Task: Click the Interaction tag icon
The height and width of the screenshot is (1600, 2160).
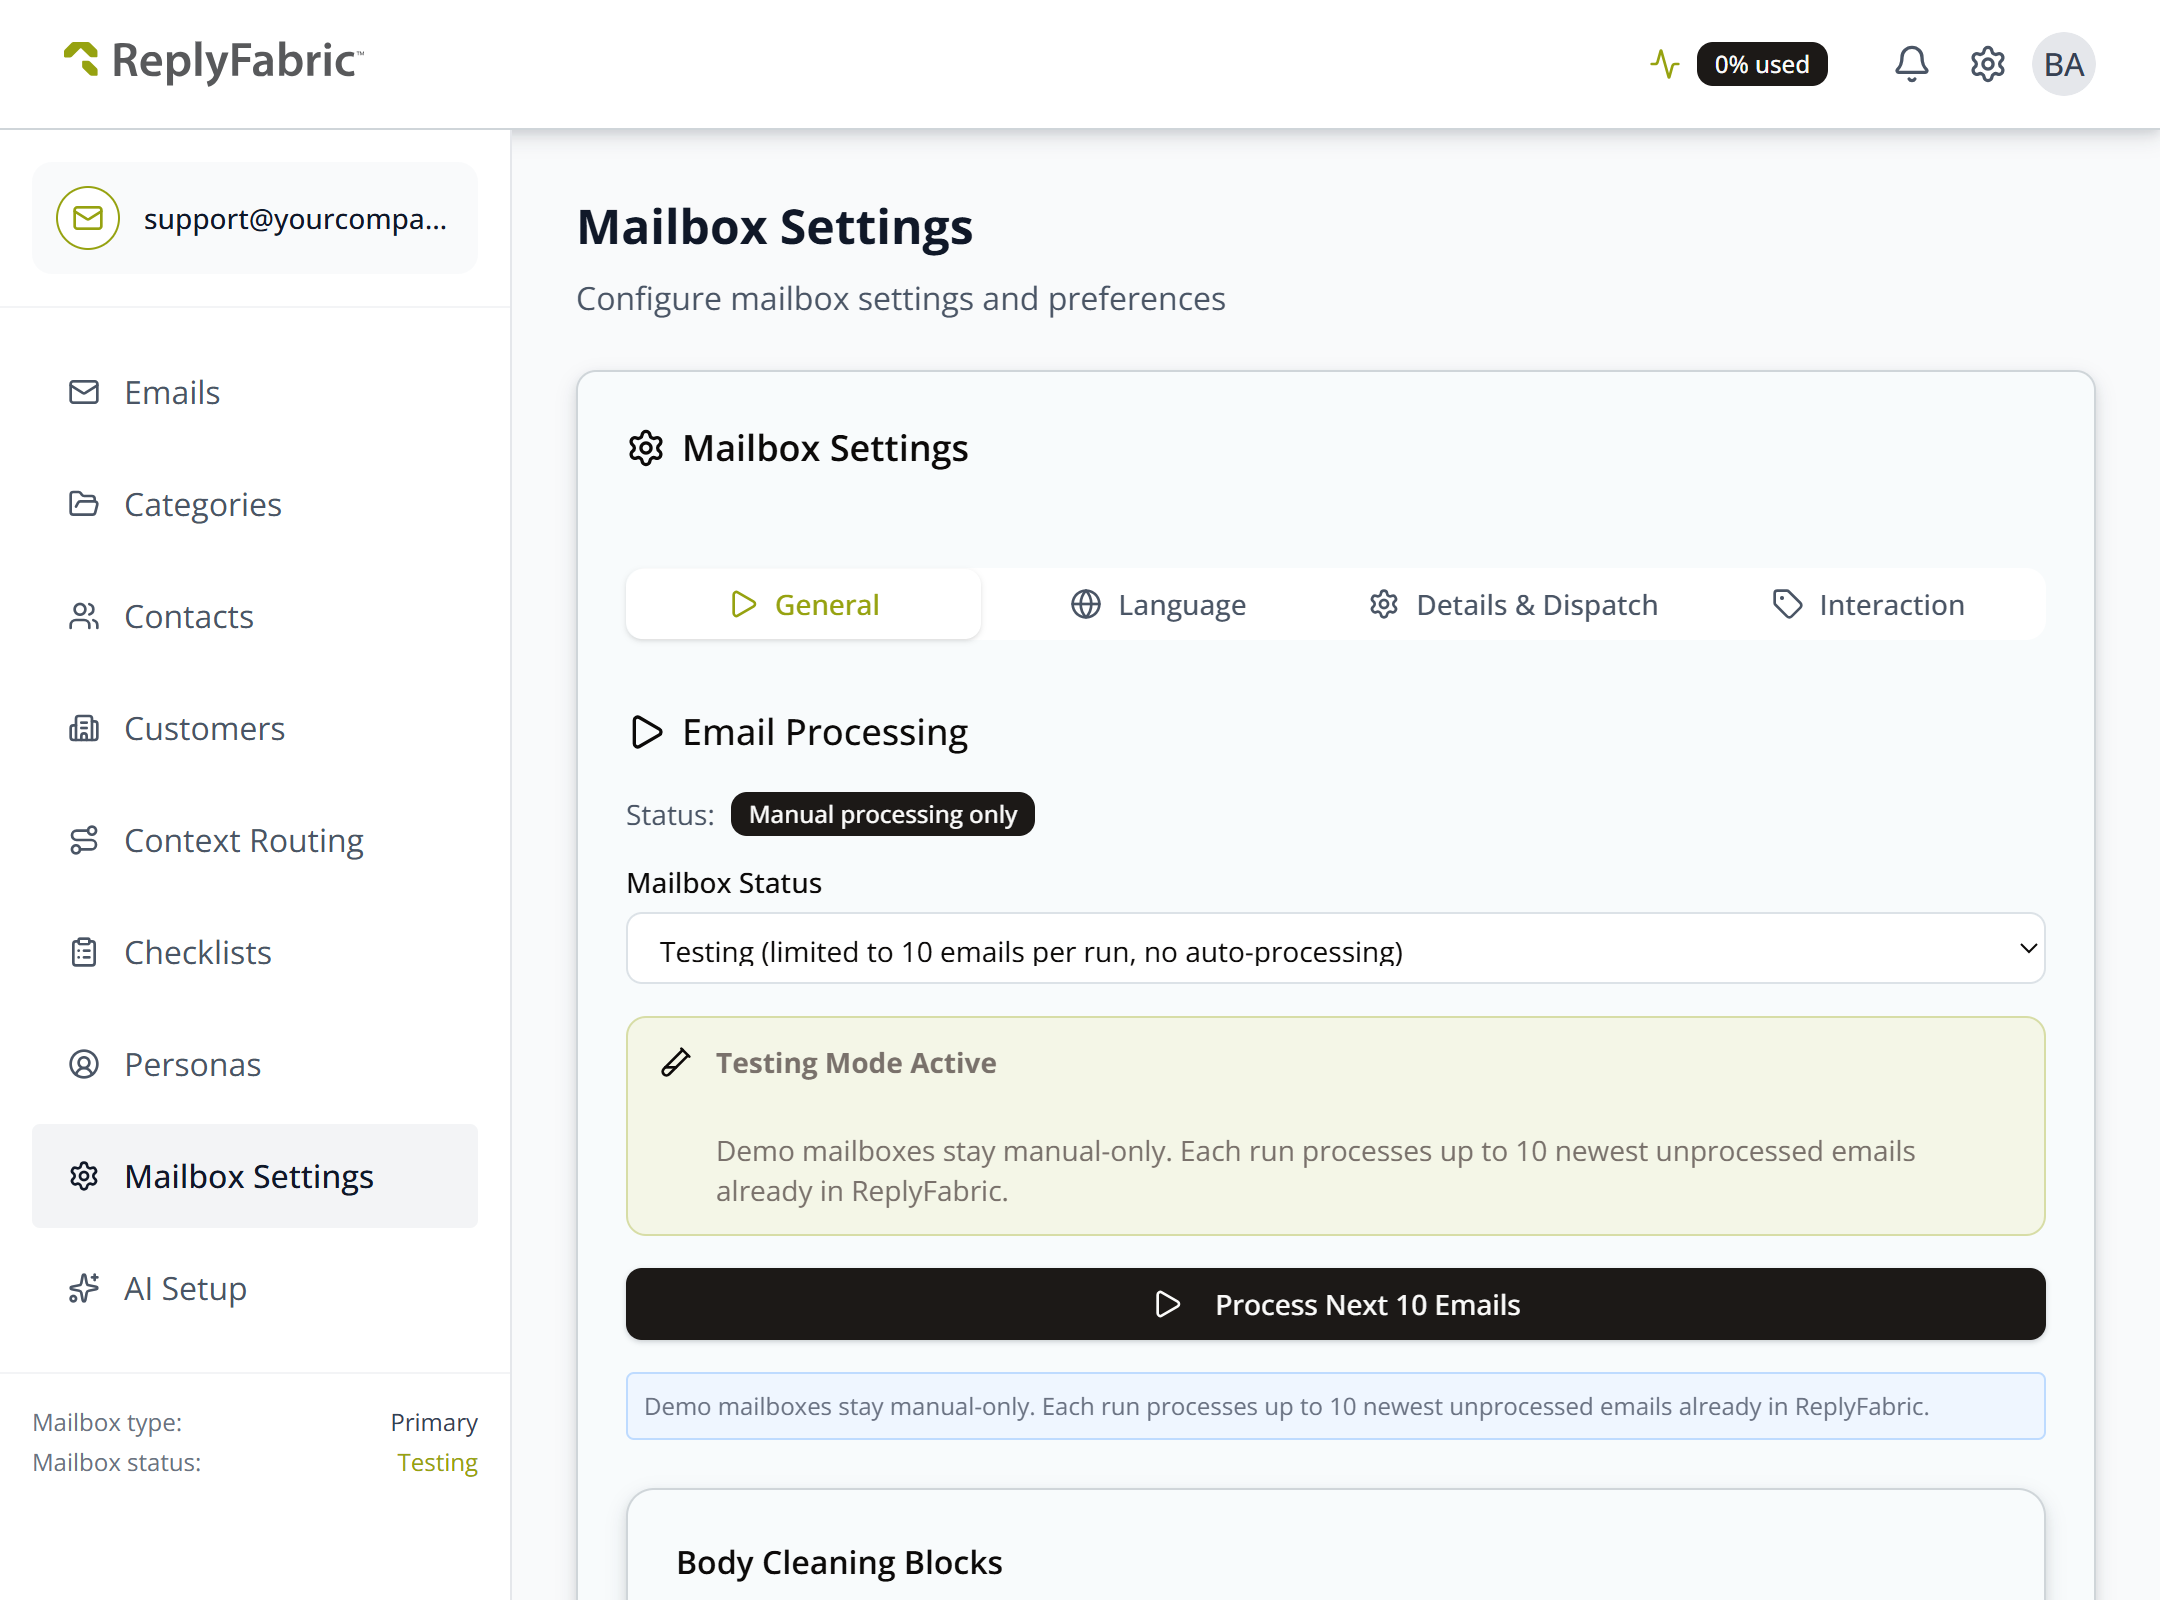Action: point(1787,604)
